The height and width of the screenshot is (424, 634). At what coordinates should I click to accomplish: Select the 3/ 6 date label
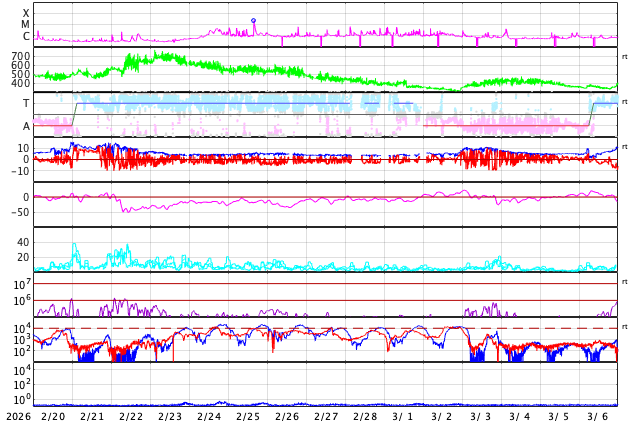point(598,416)
